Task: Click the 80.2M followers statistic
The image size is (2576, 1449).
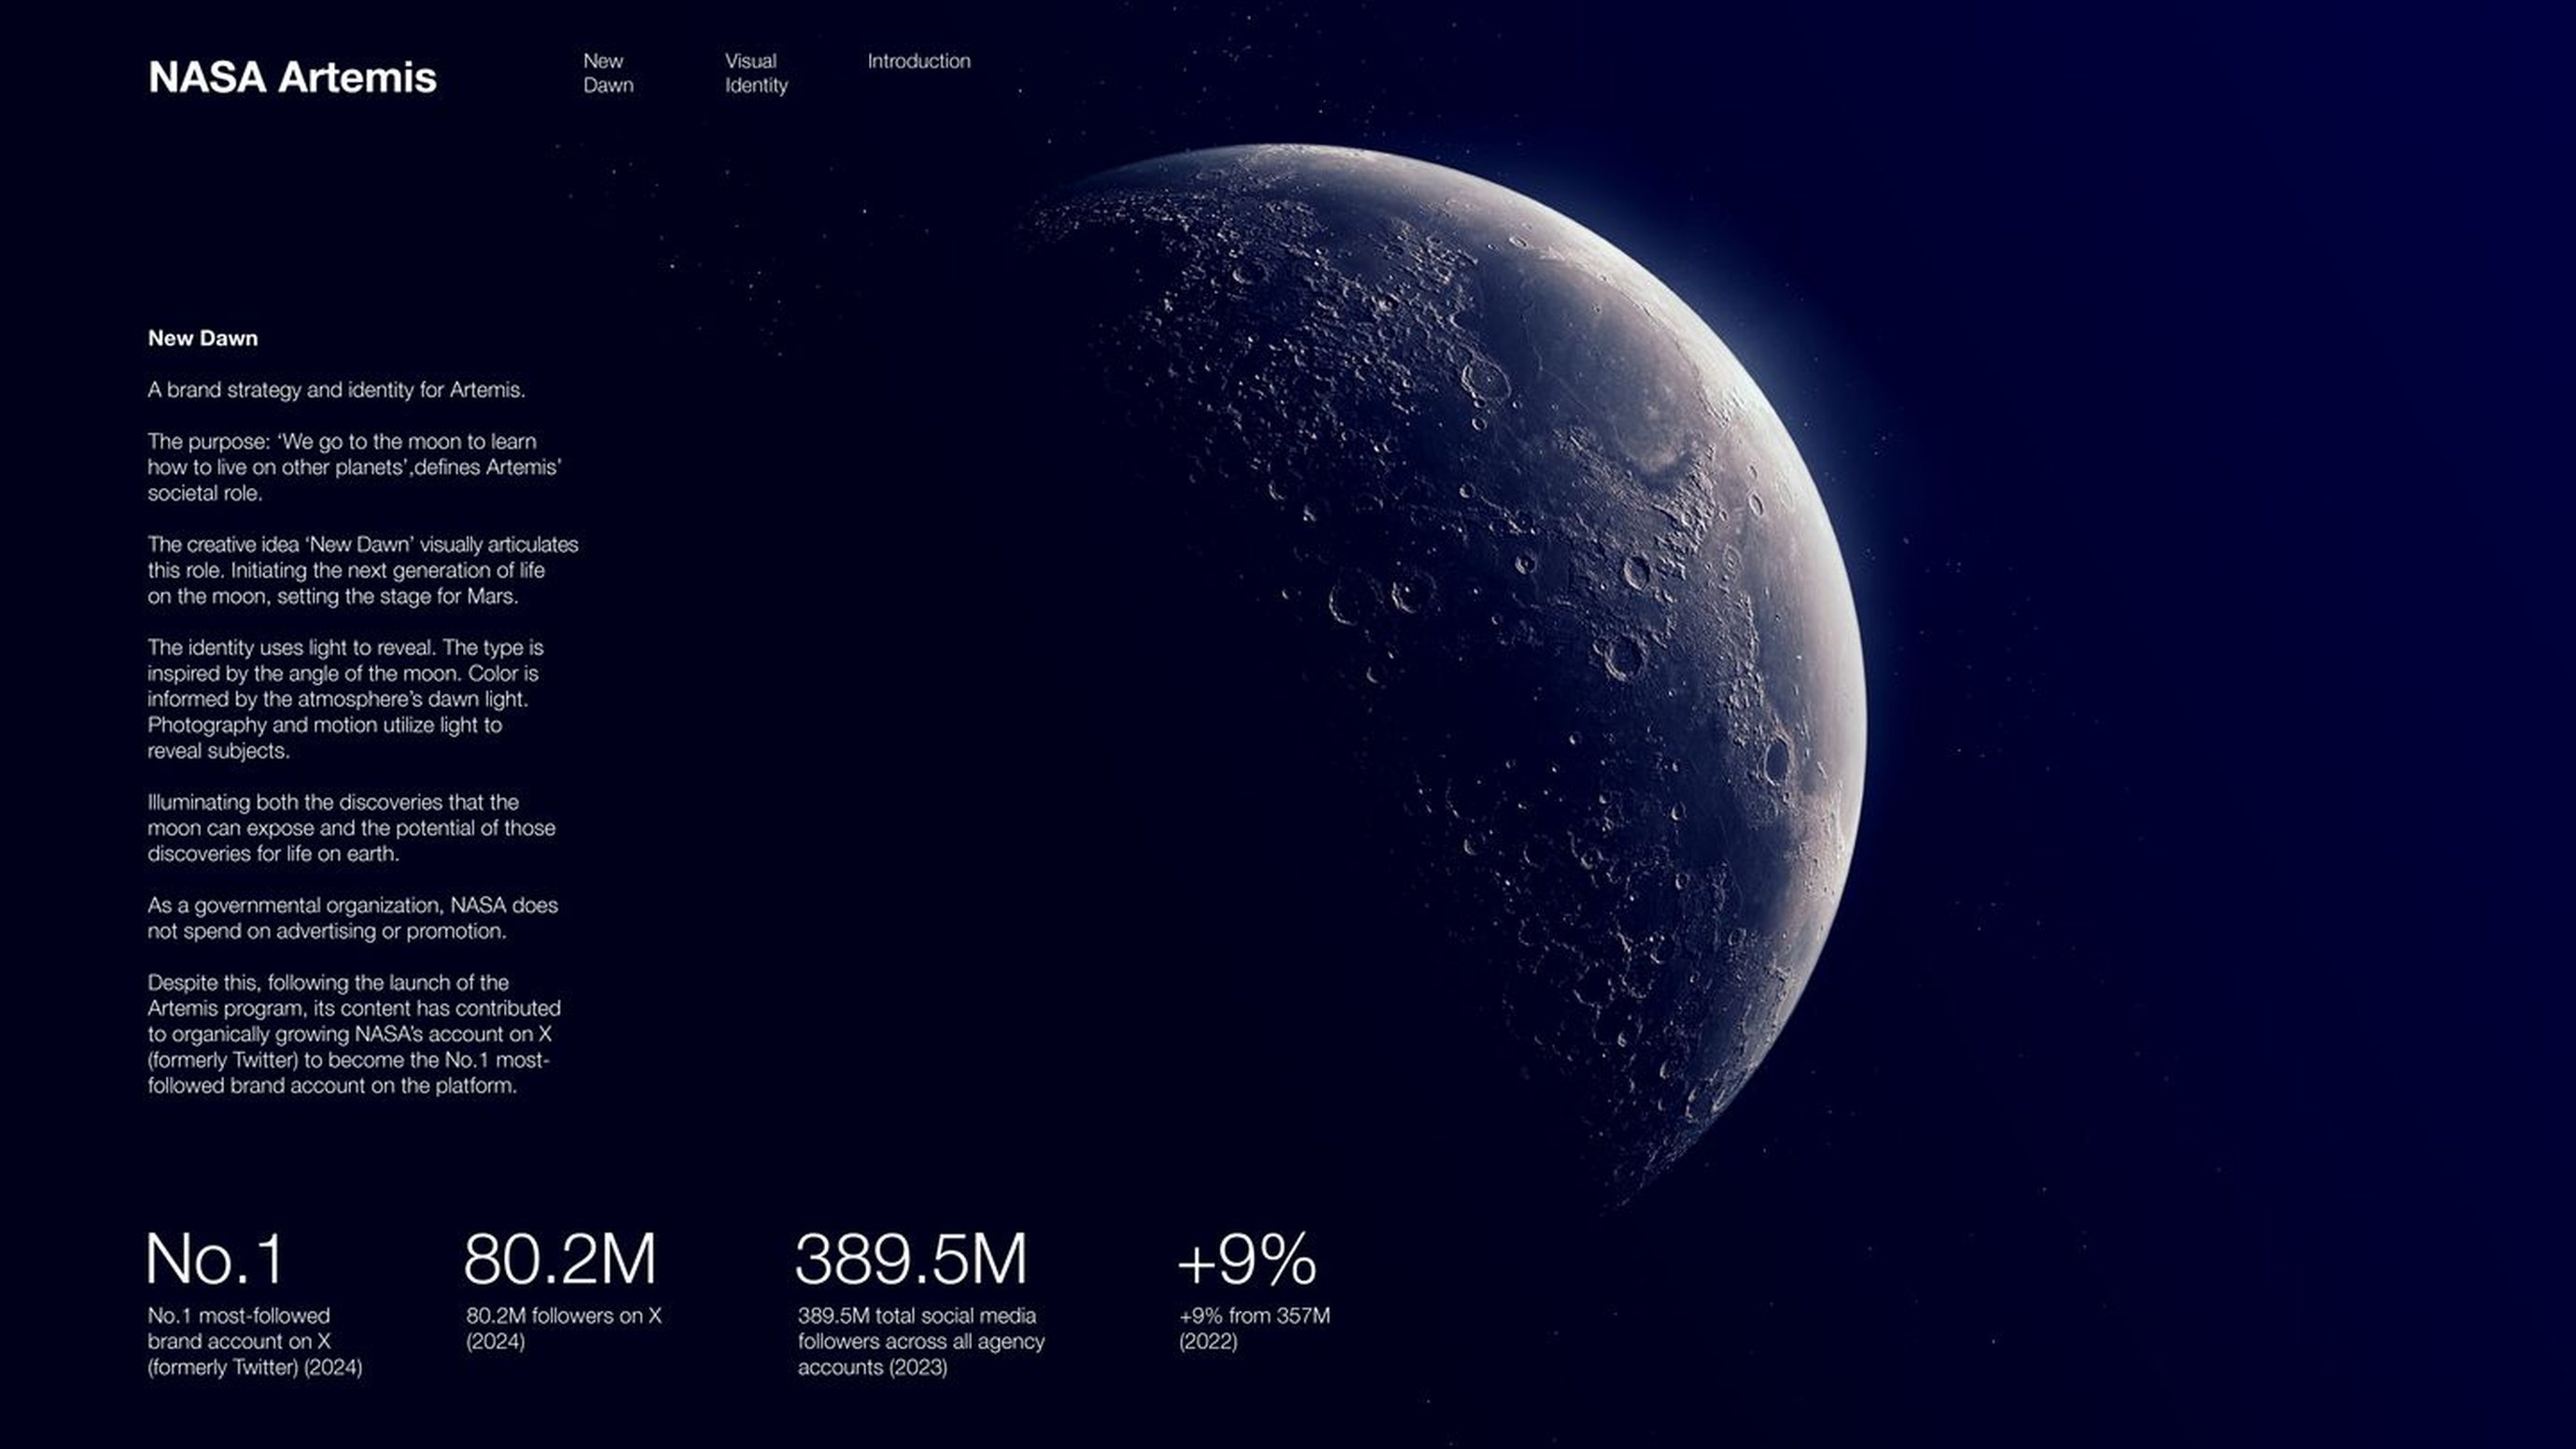Action: click(x=560, y=1260)
